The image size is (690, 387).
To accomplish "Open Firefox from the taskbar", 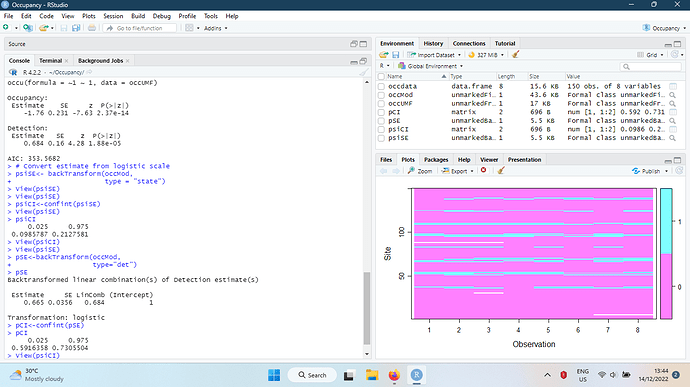I will tap(394, 375).
